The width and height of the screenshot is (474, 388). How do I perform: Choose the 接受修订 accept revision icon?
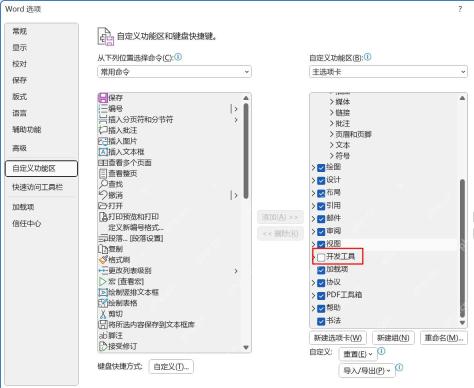point(103,346)
